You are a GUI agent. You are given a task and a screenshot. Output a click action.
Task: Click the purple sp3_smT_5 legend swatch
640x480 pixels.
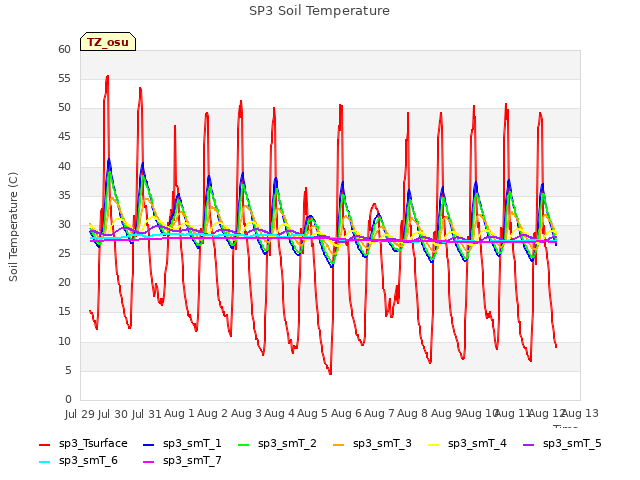[529, 444]
